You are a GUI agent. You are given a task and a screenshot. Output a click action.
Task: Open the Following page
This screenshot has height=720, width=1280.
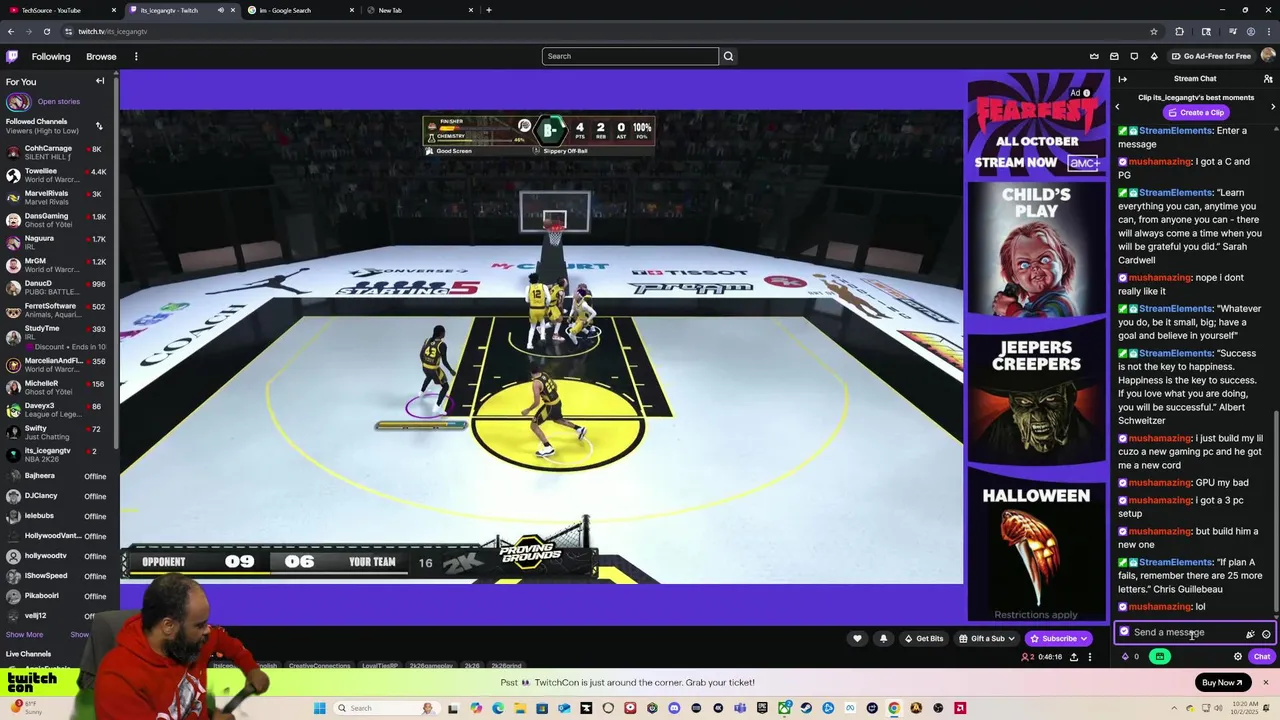coord(51,56)
